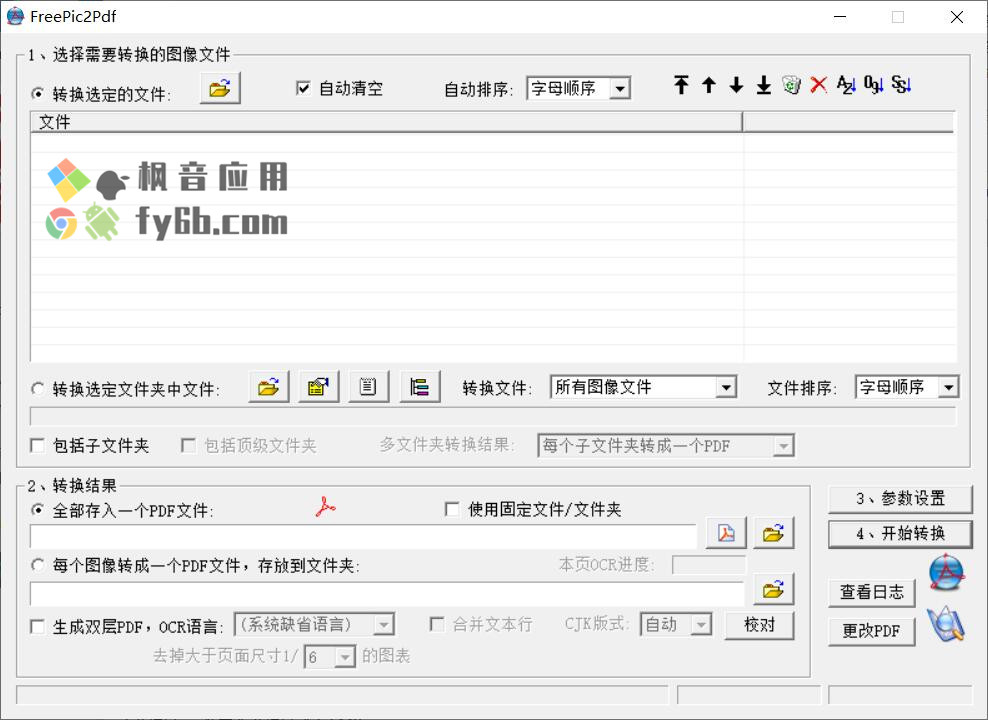Select 转换选定文件夹中文件 radio button
988x720 pixels.
38,389
